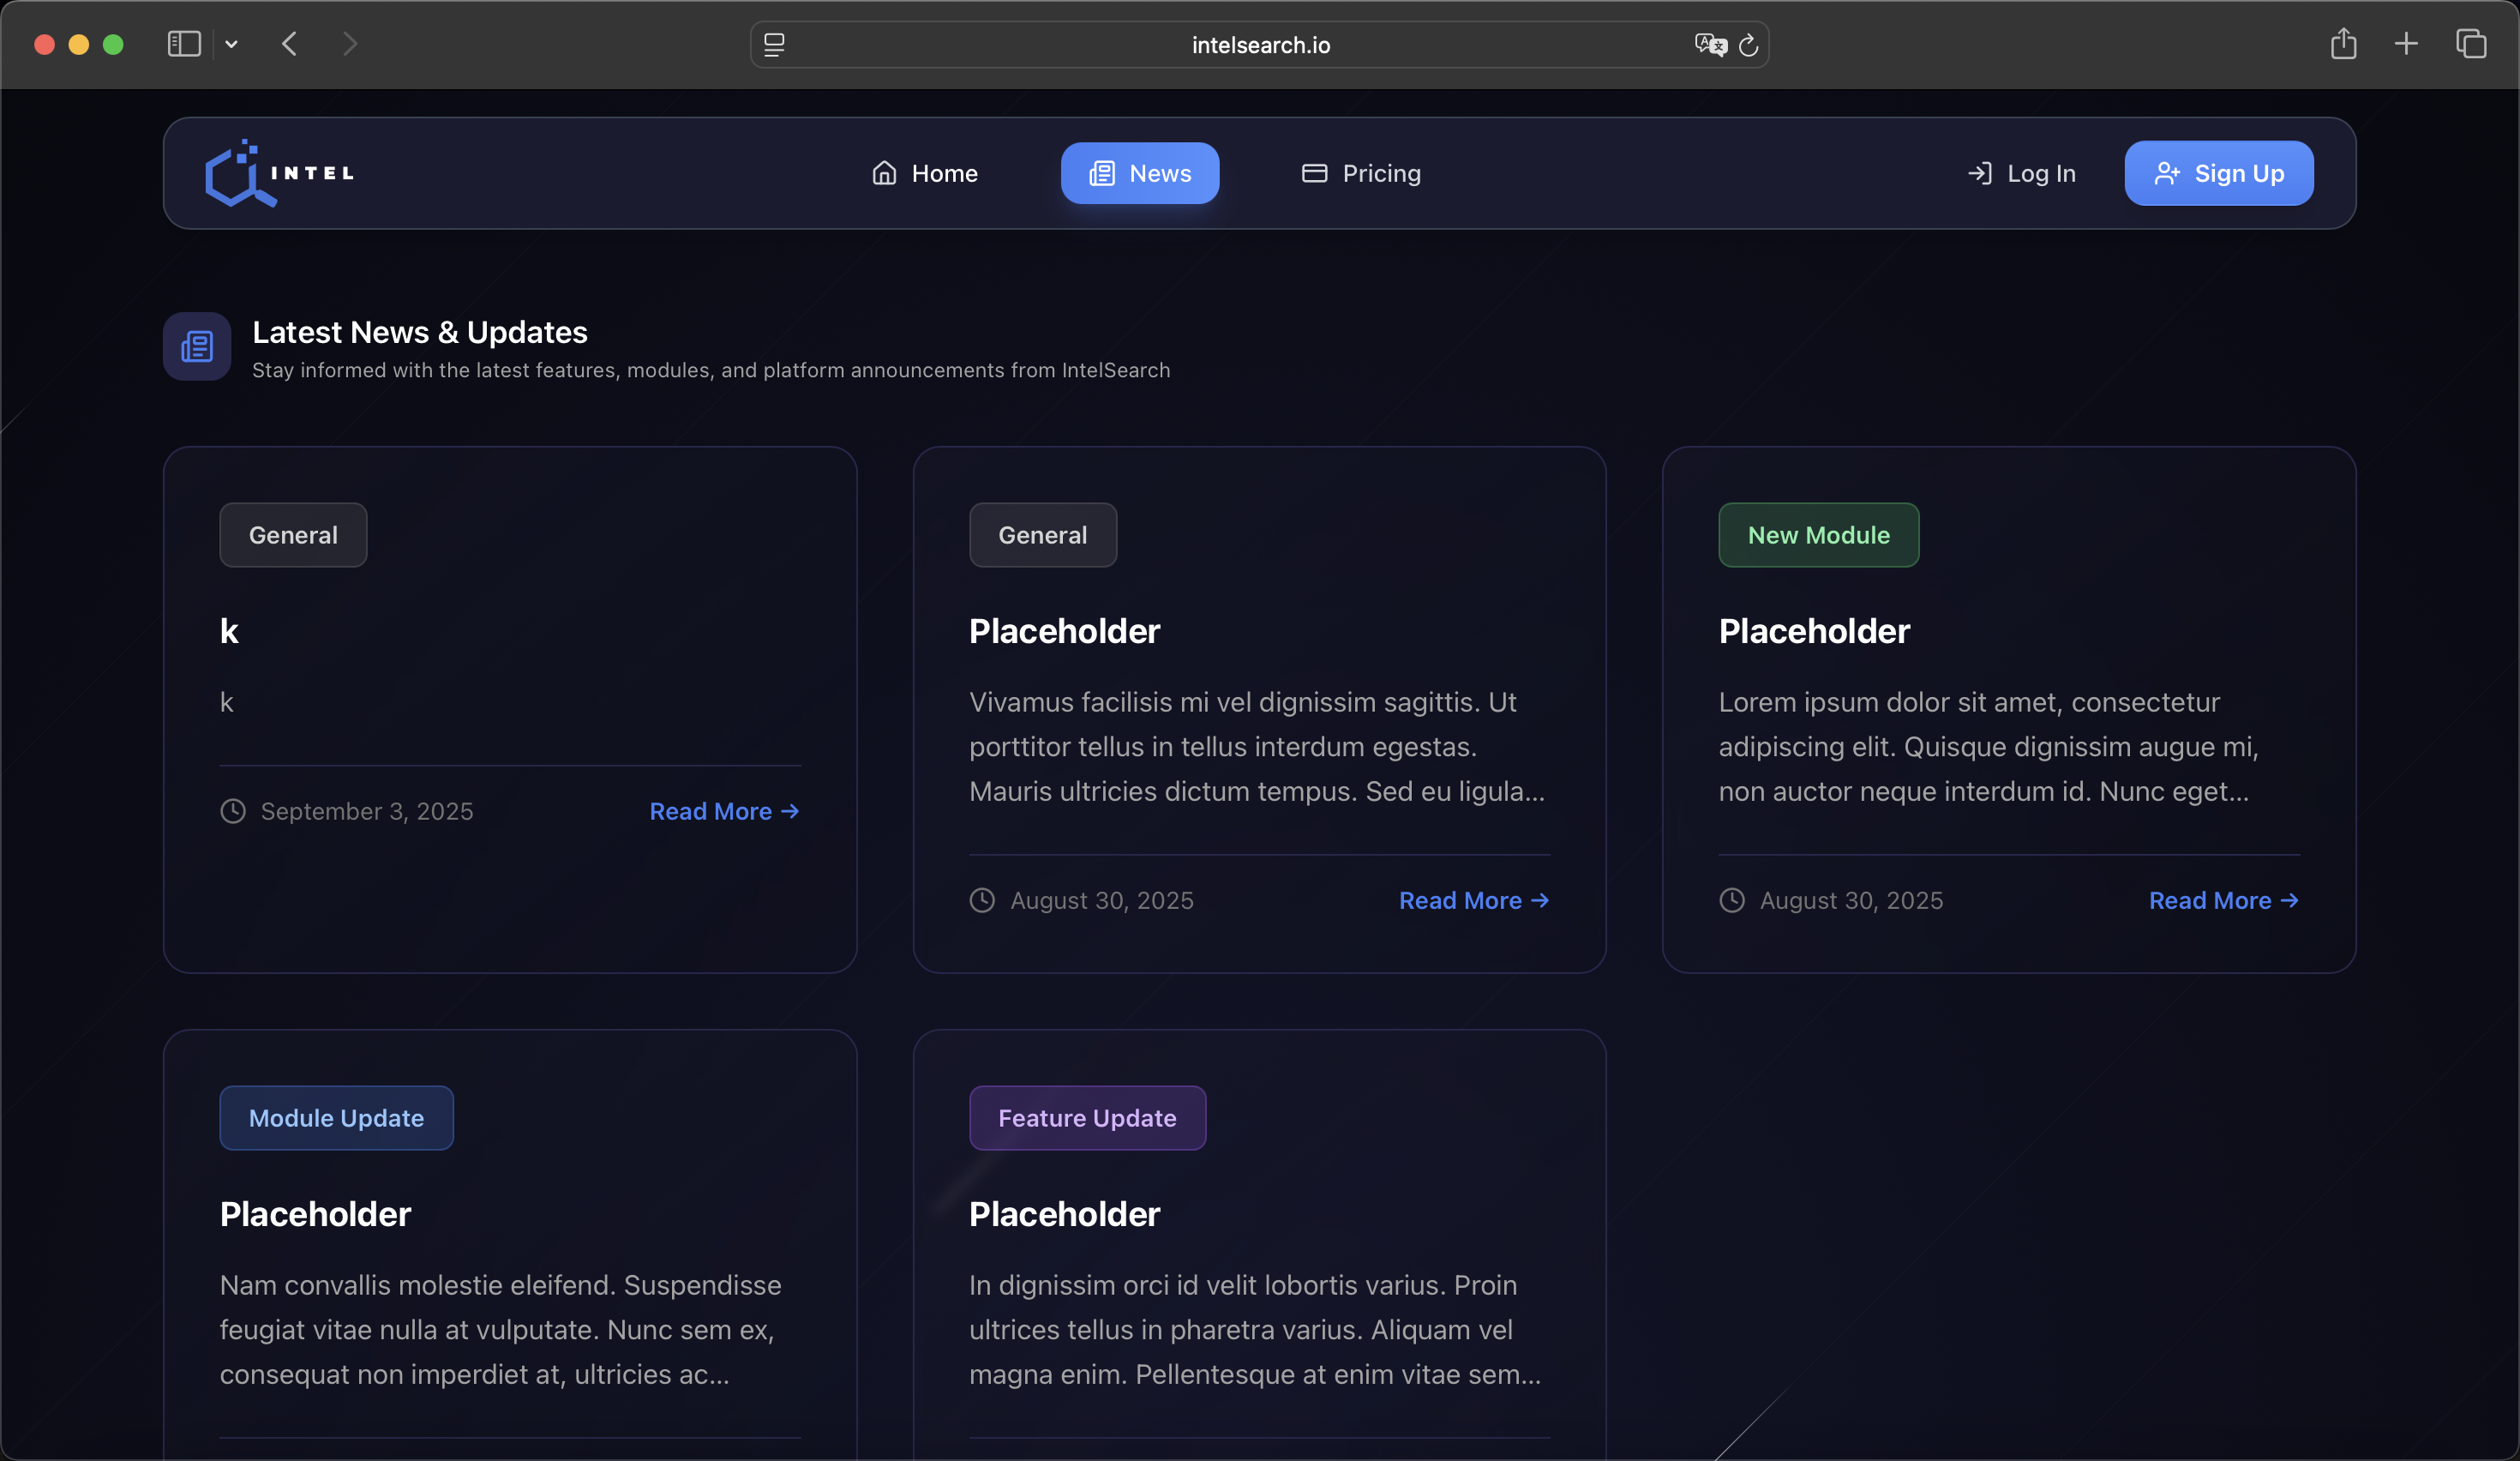Click the red close window button

click(44, 44)
